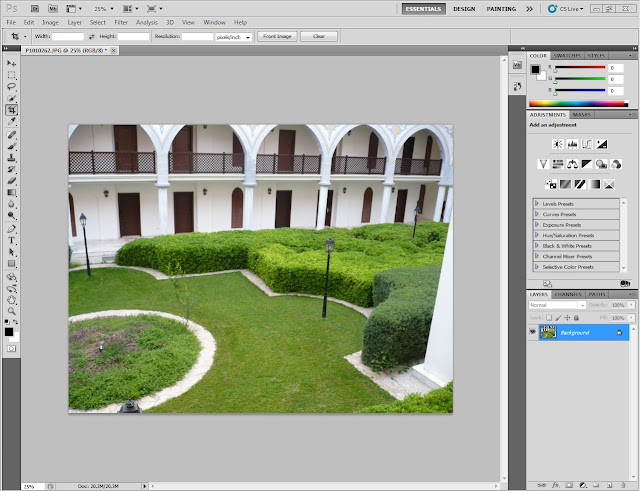640x491 pixels.
Task: Open the Image menu
Action: click(x=51, y=22)
